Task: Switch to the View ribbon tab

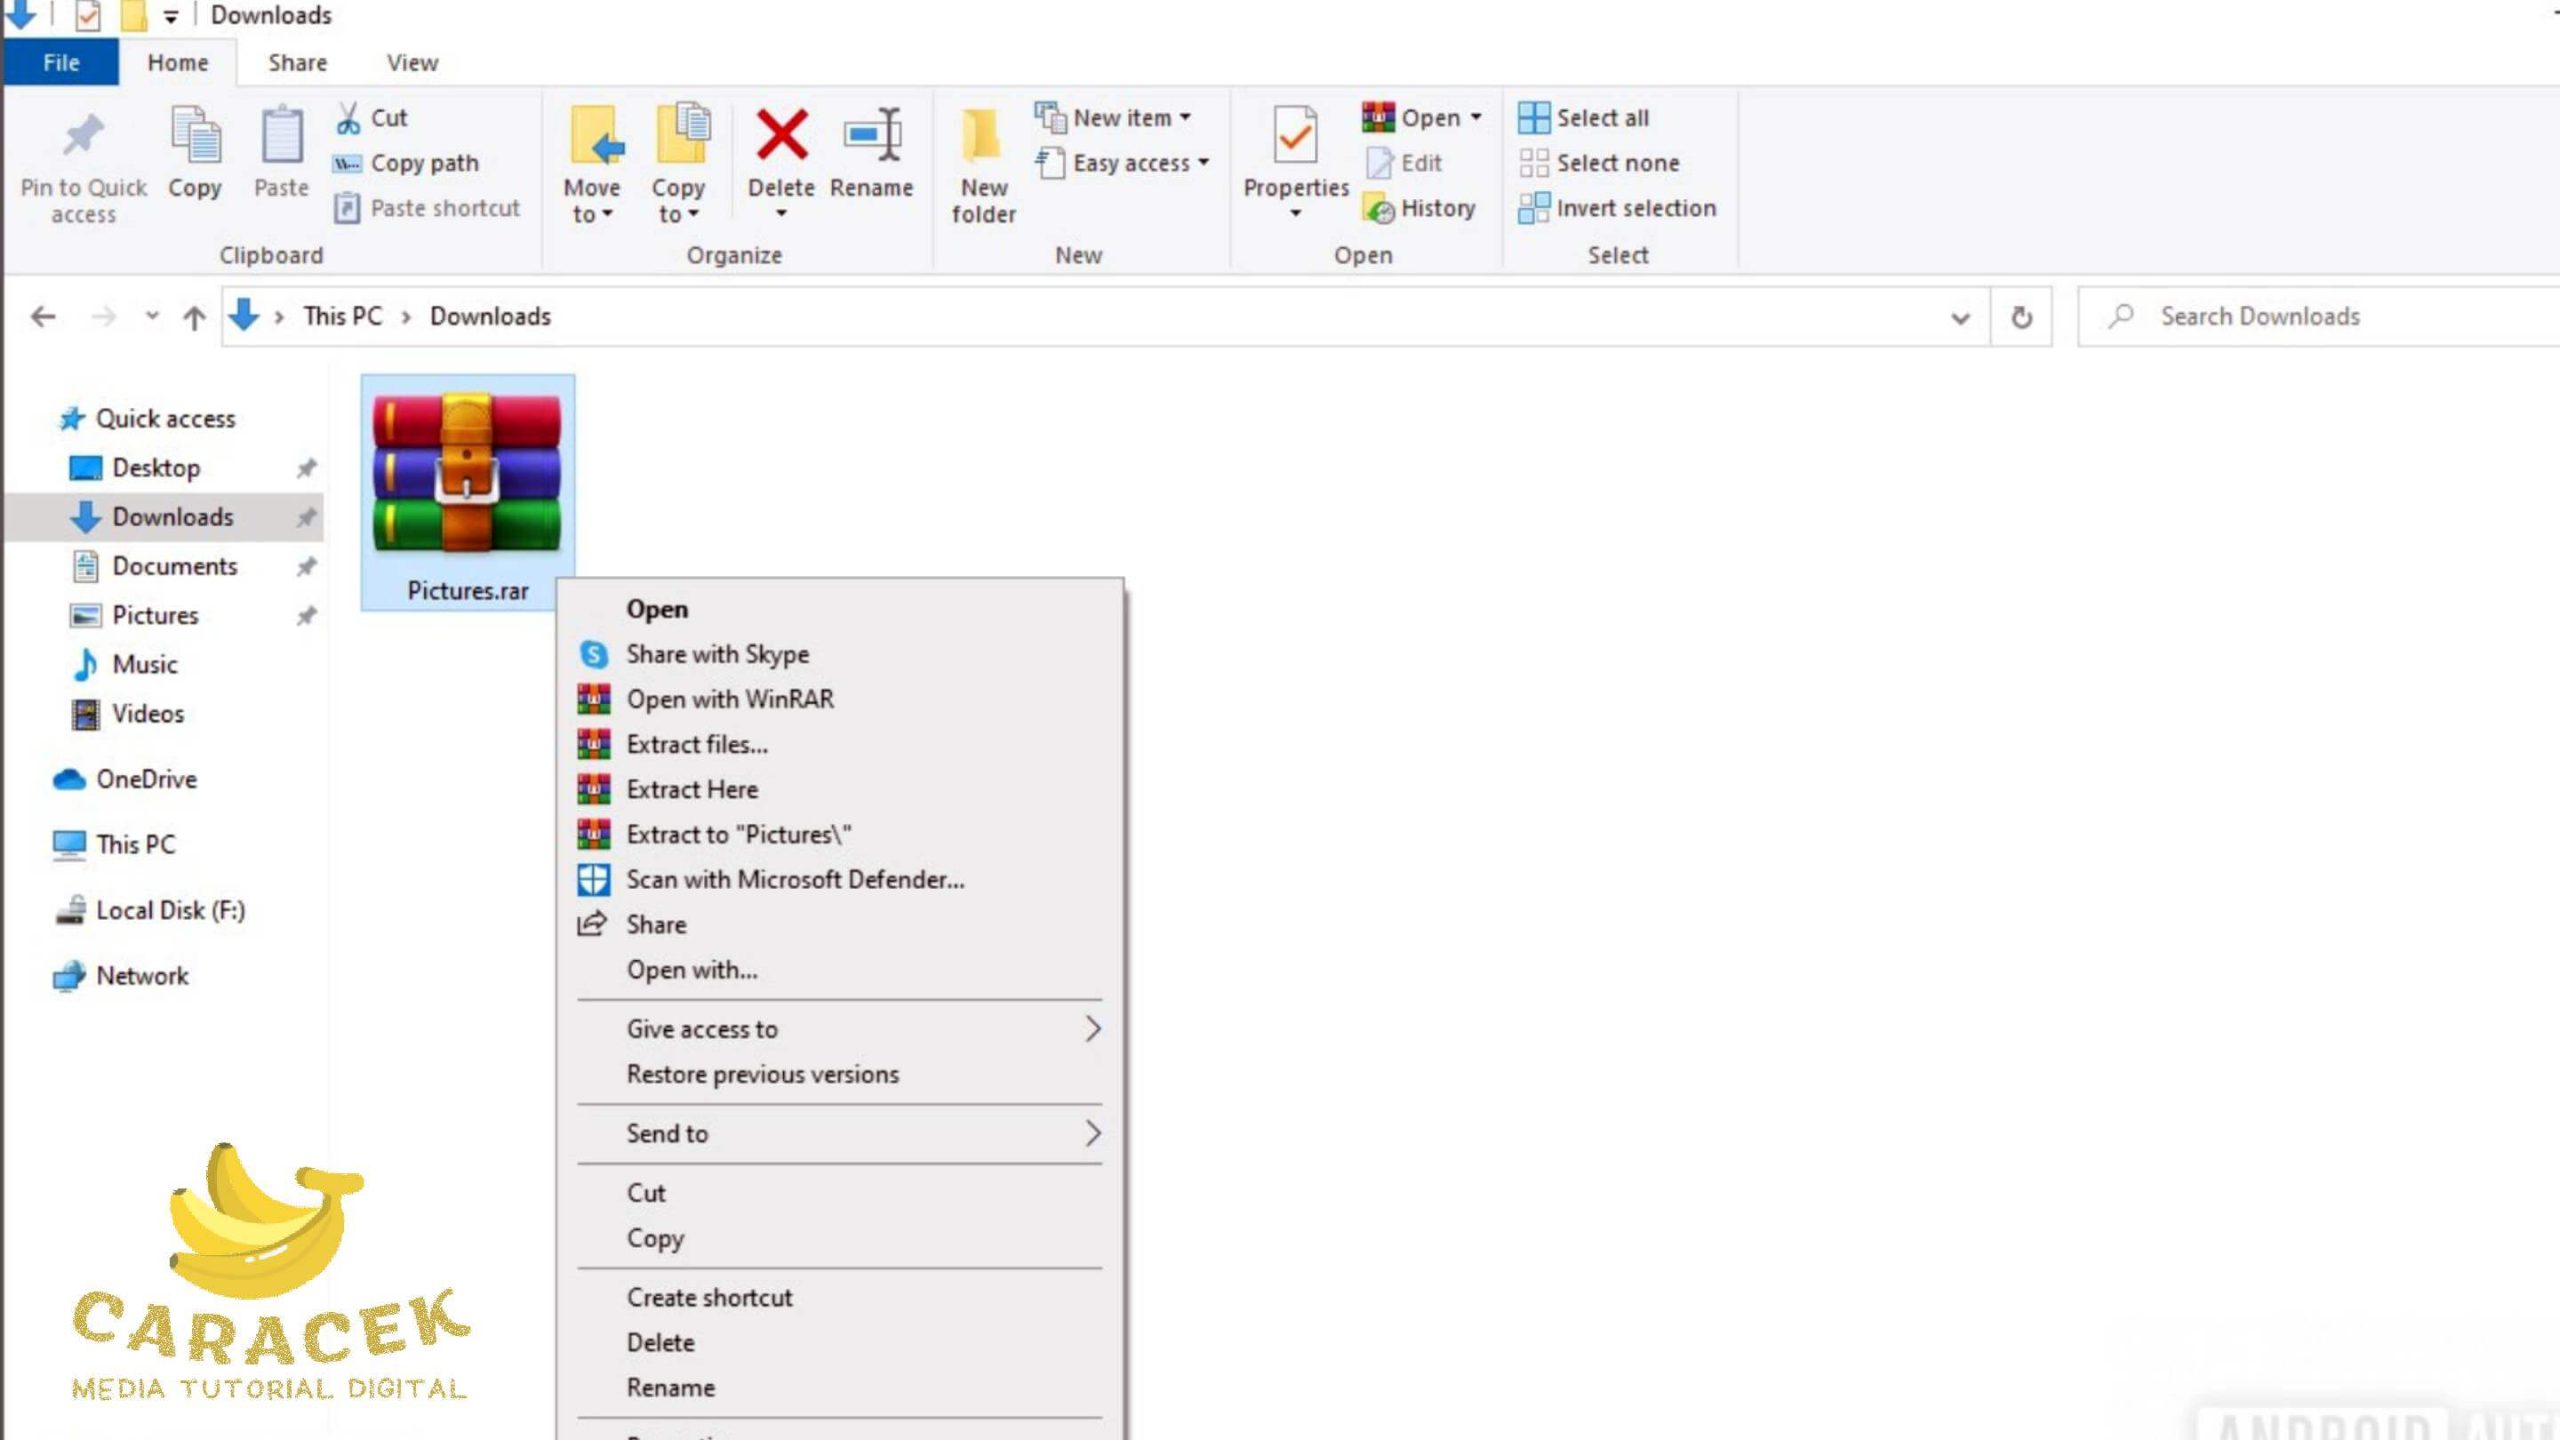Action: 412,63
